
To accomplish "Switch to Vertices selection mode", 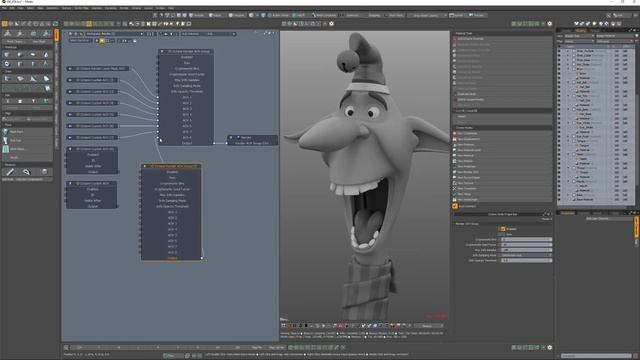I will pos(197,15).
